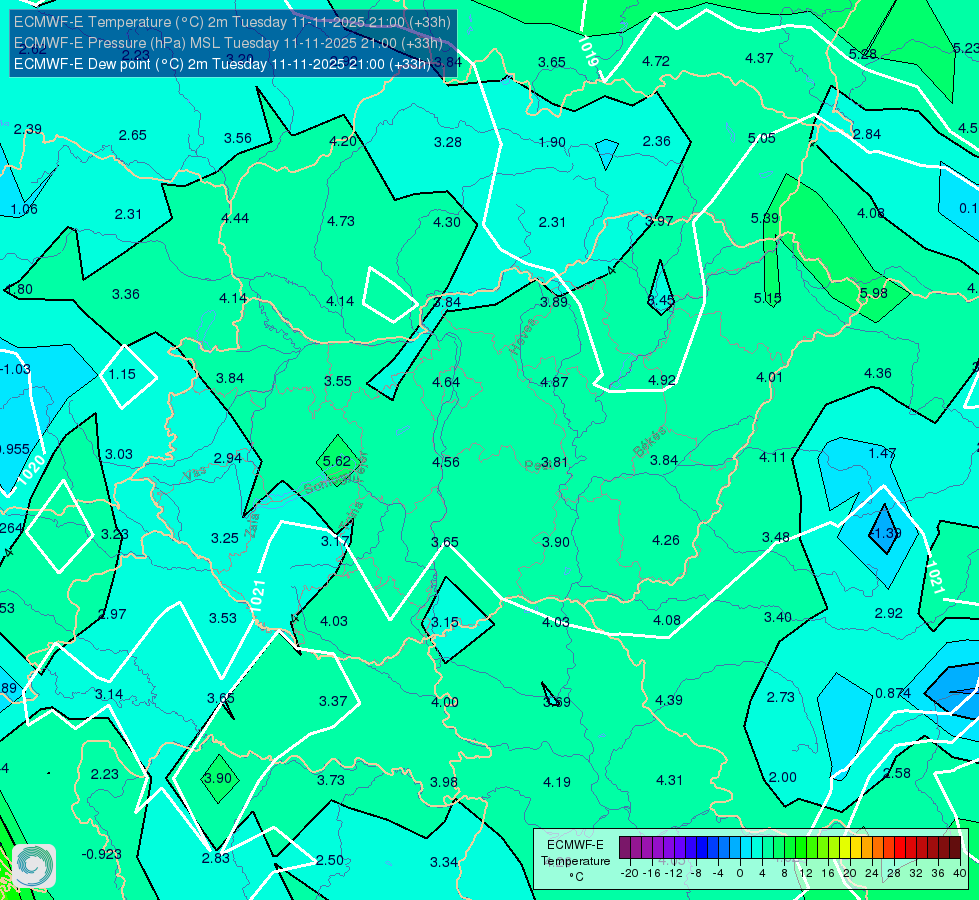Click the 4.44 grid value

coord(235,218)
